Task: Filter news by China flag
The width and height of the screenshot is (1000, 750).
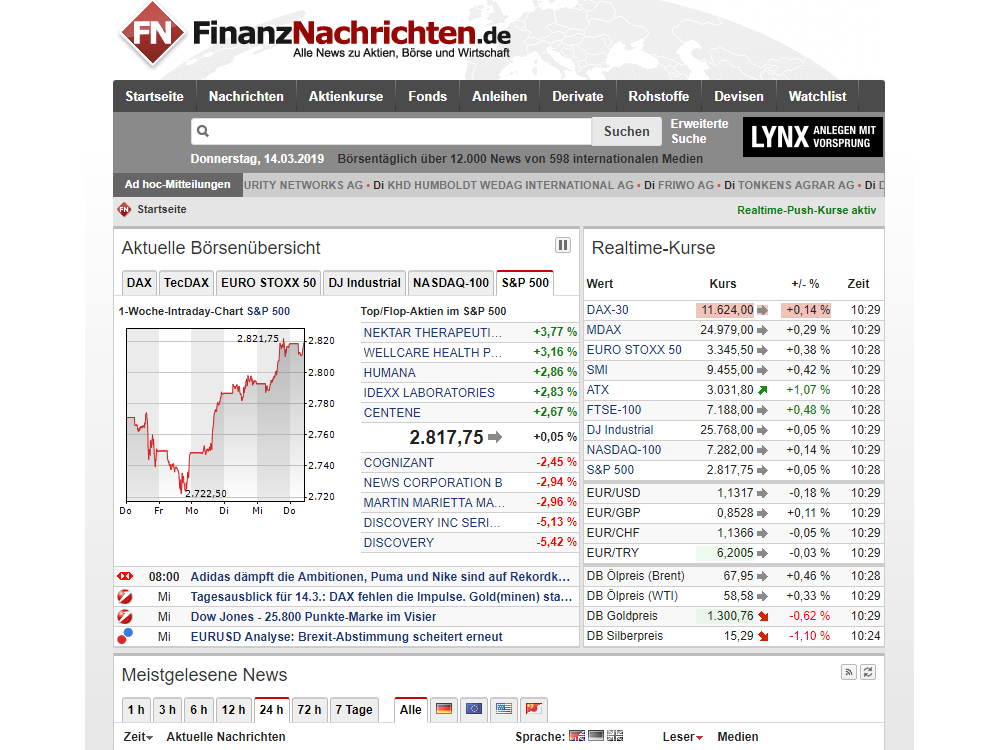Action: pos(534,709)
